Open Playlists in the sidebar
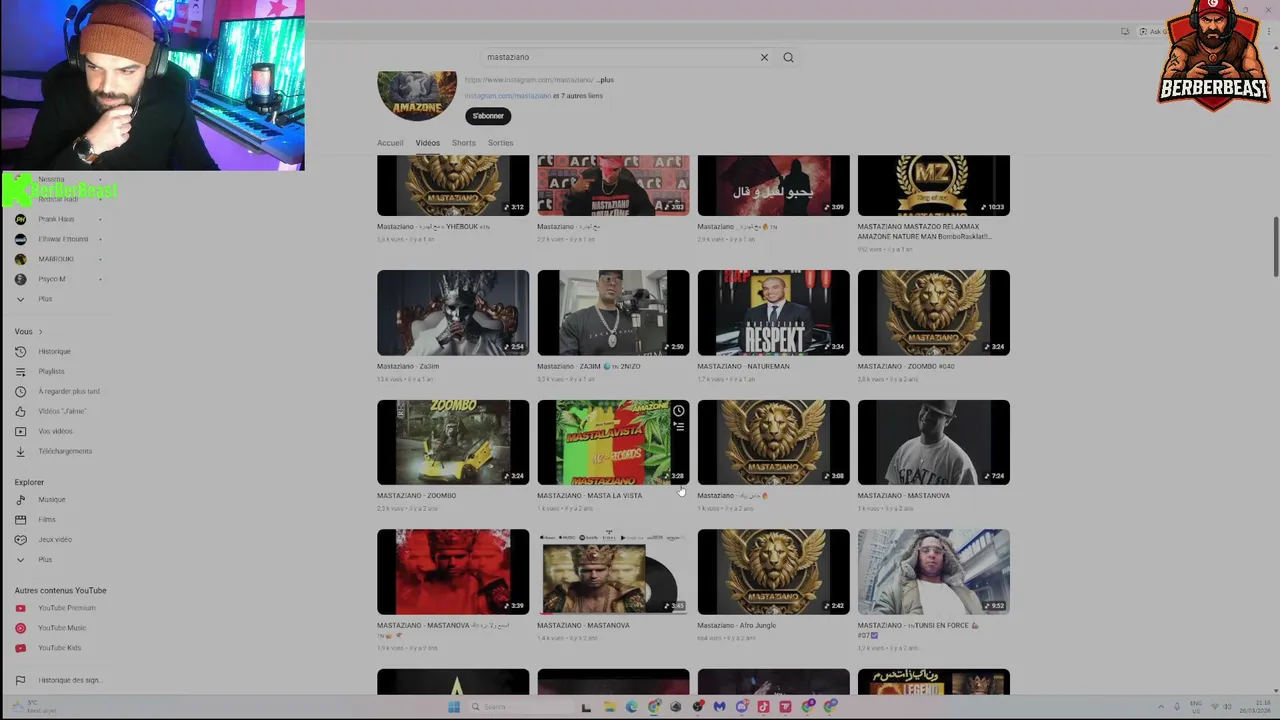 [x=51, y=372]
